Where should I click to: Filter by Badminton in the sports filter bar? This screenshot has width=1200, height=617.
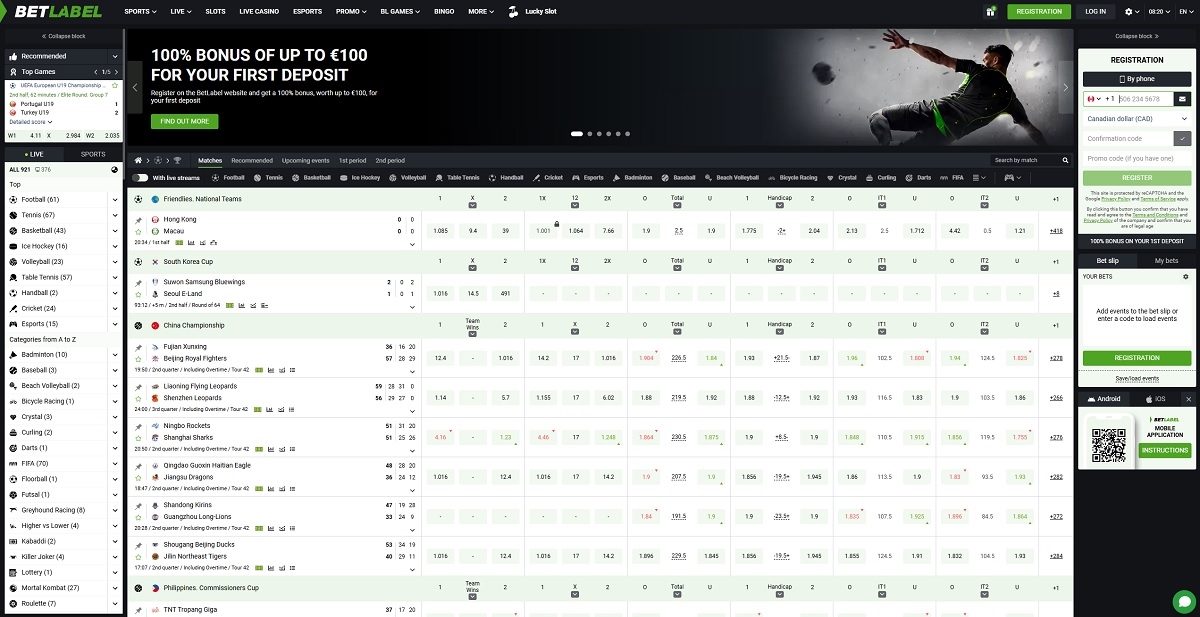tap(632, 177)
